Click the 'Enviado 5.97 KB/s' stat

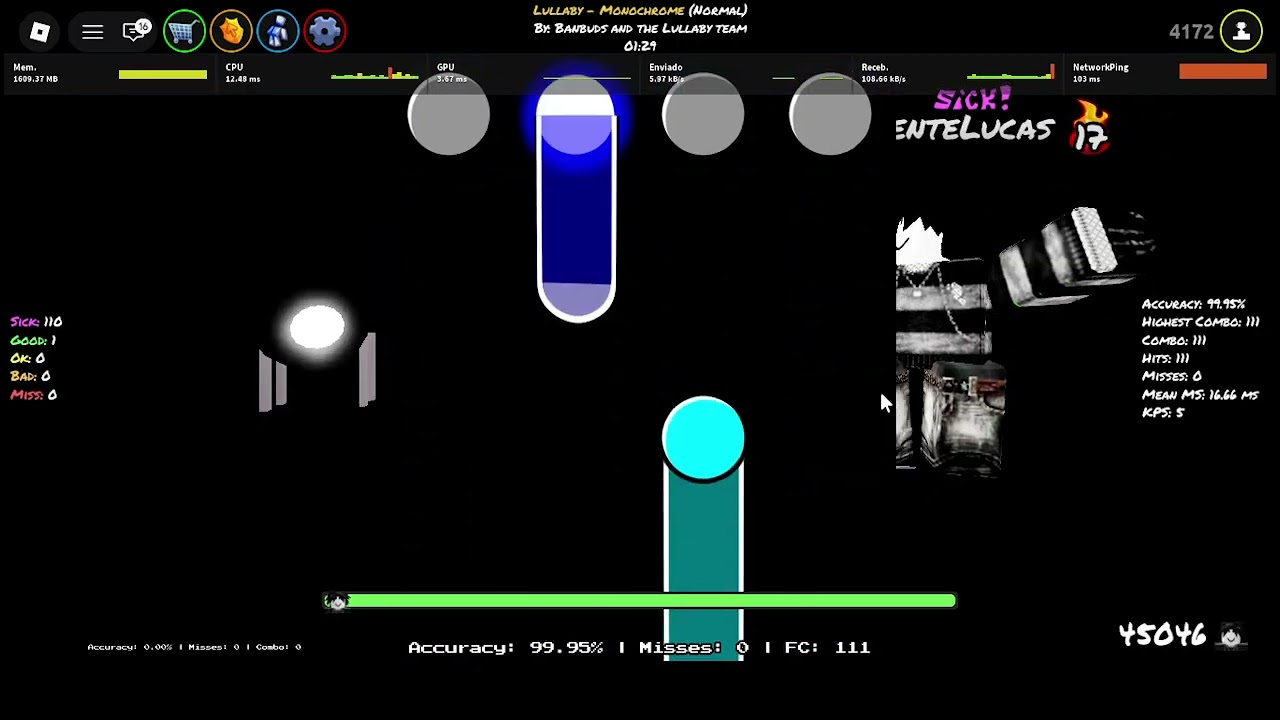667,73
